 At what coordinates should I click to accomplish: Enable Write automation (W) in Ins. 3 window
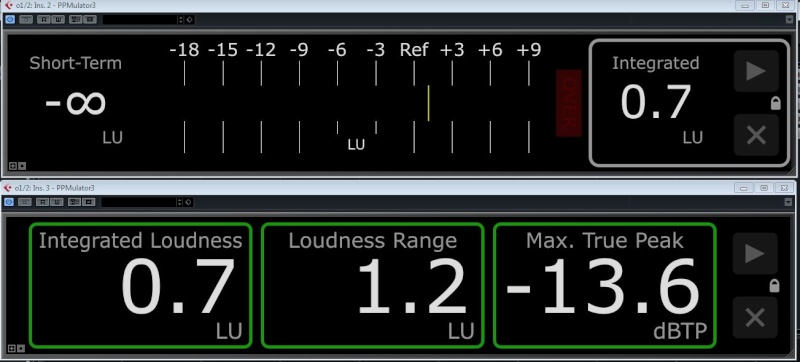pyautogui.click(x=56, y=202)
